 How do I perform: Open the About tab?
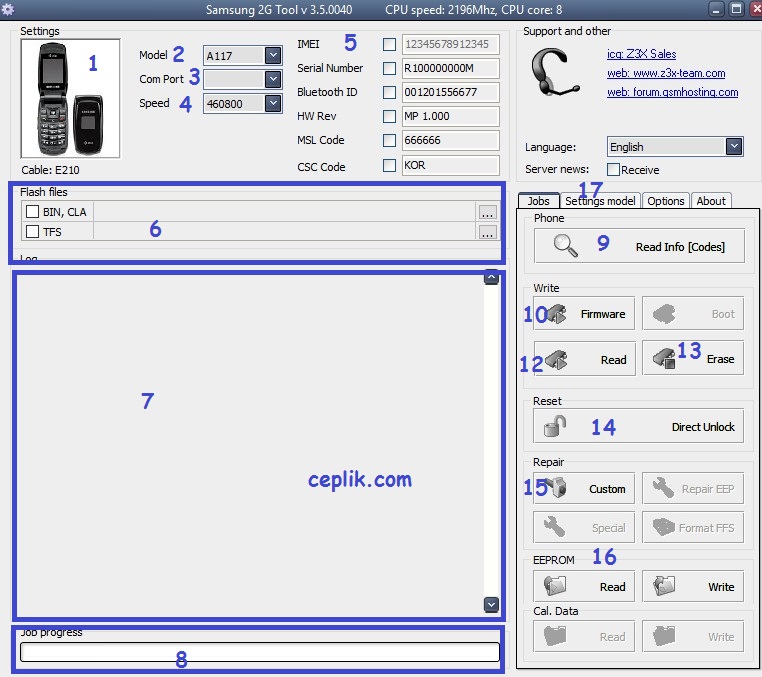(711, 201)
